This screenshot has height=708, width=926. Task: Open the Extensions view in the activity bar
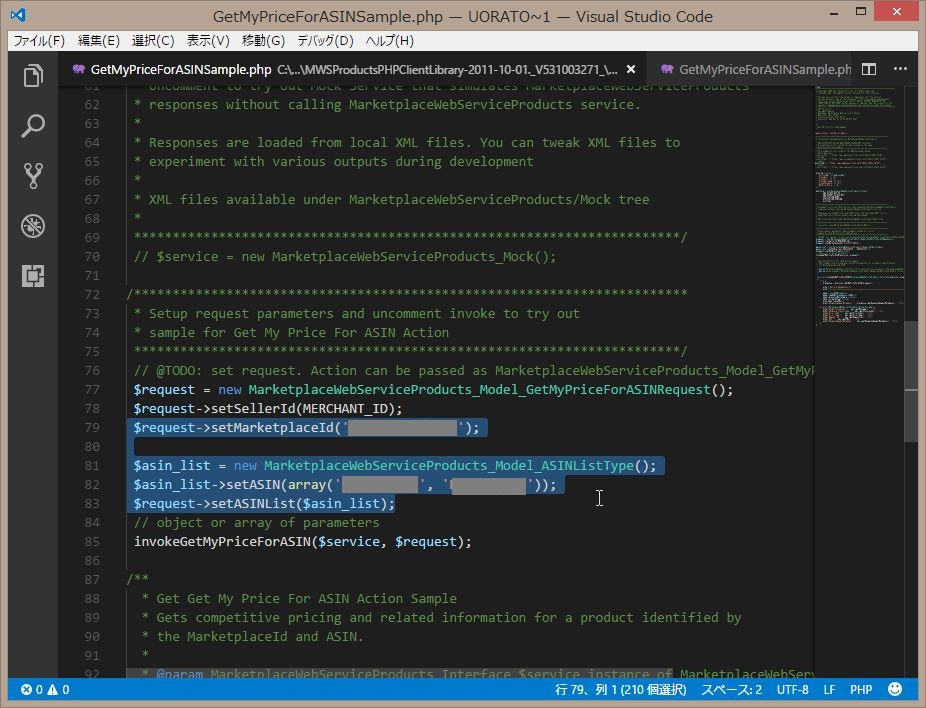pyautogui.click(x=33, y=276)
